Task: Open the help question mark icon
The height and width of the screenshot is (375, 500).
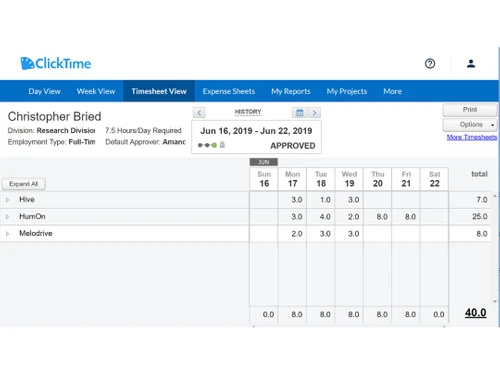Action: [430, 63]
